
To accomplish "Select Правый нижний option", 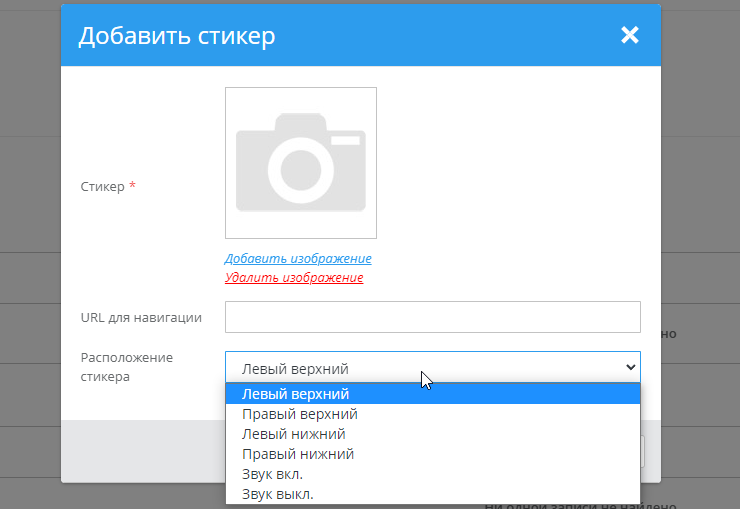I will click(298, 454).
